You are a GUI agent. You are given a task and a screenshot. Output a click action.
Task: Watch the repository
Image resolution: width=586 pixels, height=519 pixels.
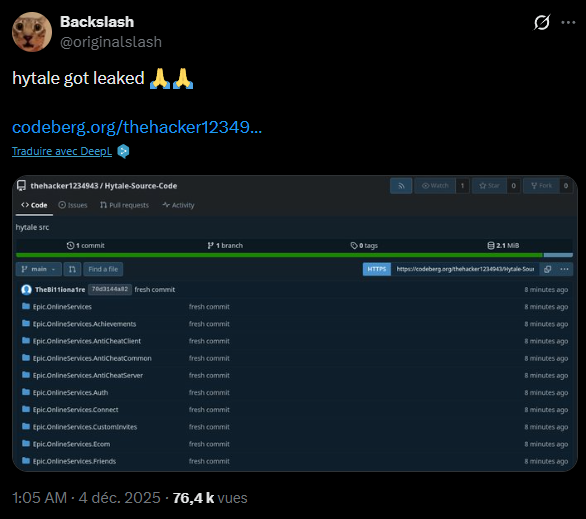435,186
